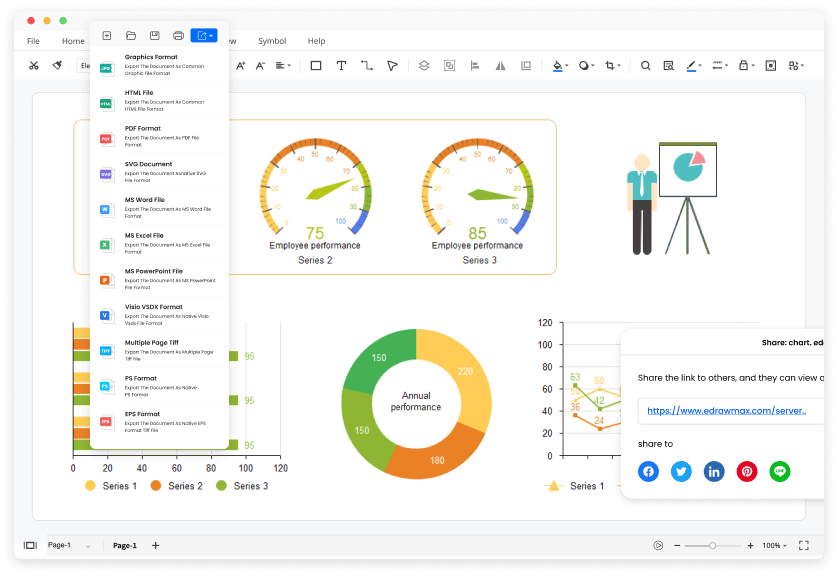
Task: Click the Cut scissors icon
Action: pyautogui.click(x=34, y=65)
